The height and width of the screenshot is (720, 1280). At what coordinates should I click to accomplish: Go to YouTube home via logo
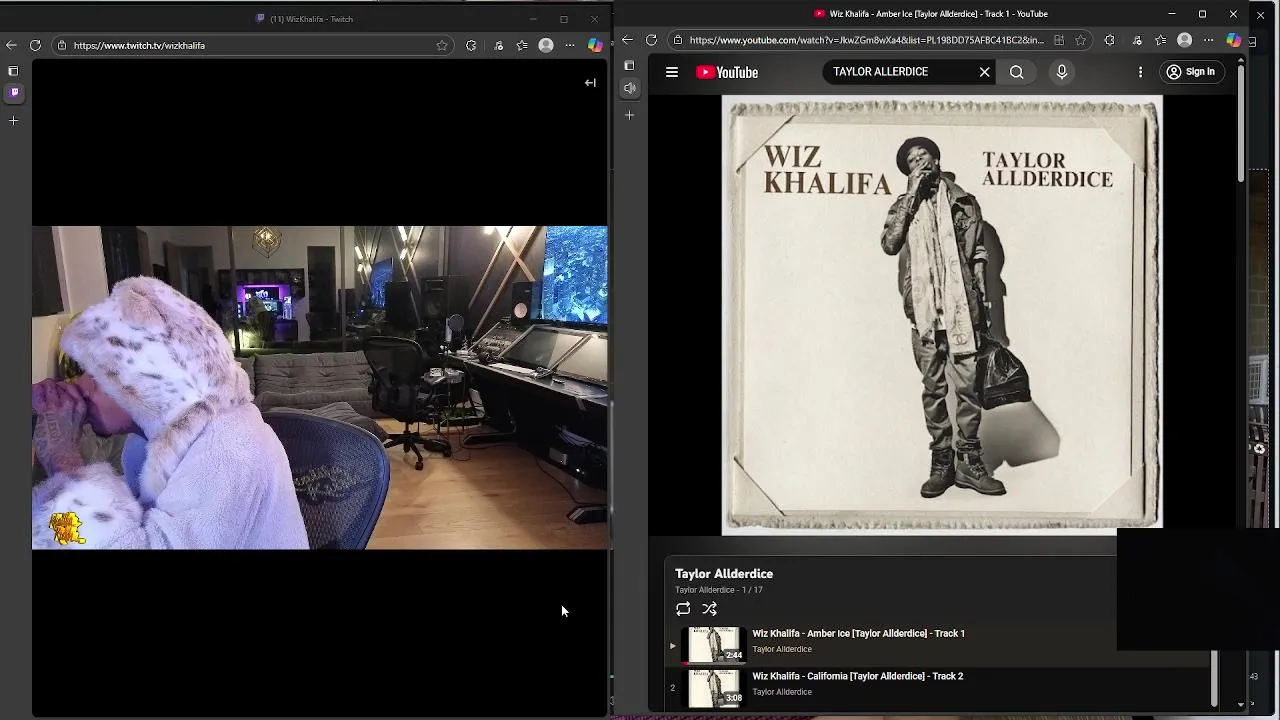click(x=727, y=72)
